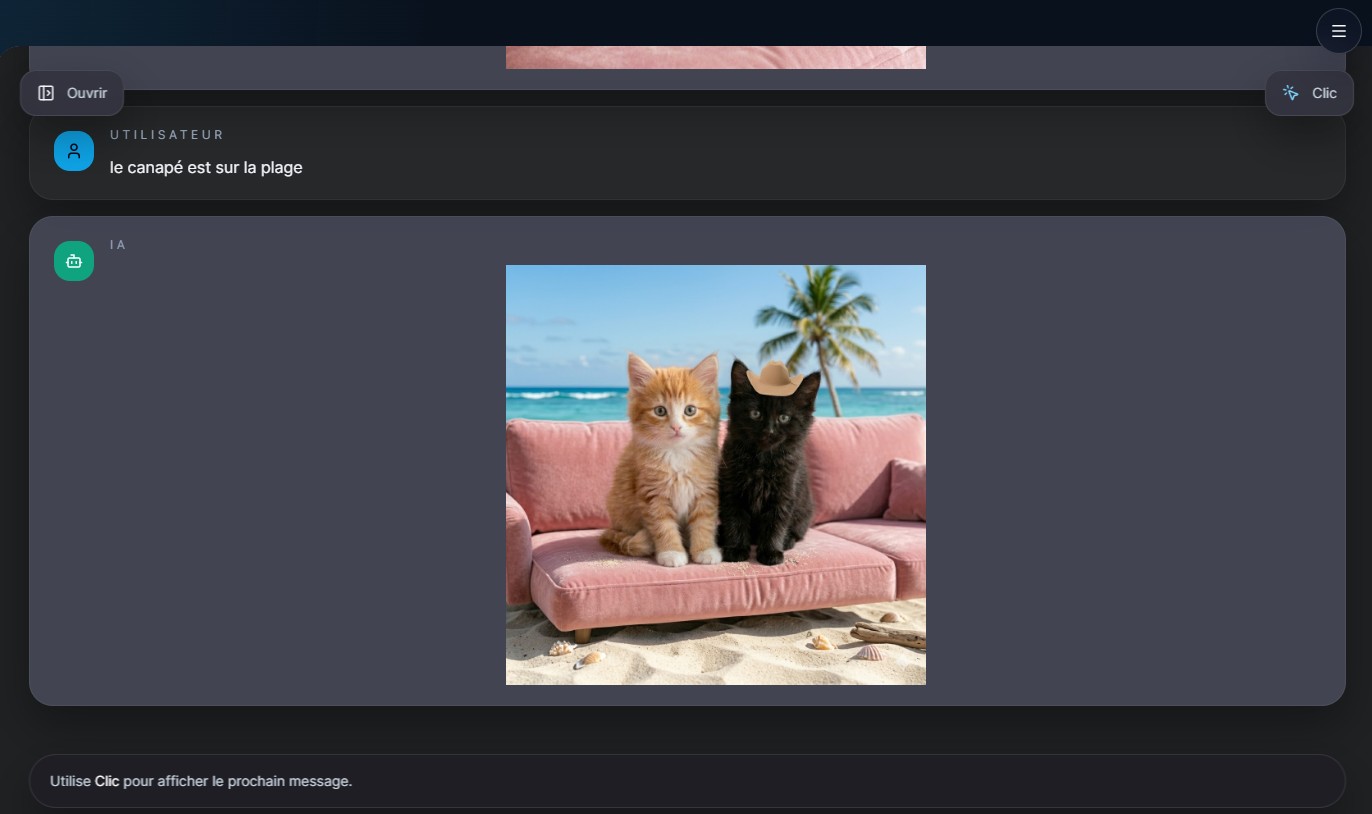Click the UTILISATEUR sender label

click(x=167, y=135)
